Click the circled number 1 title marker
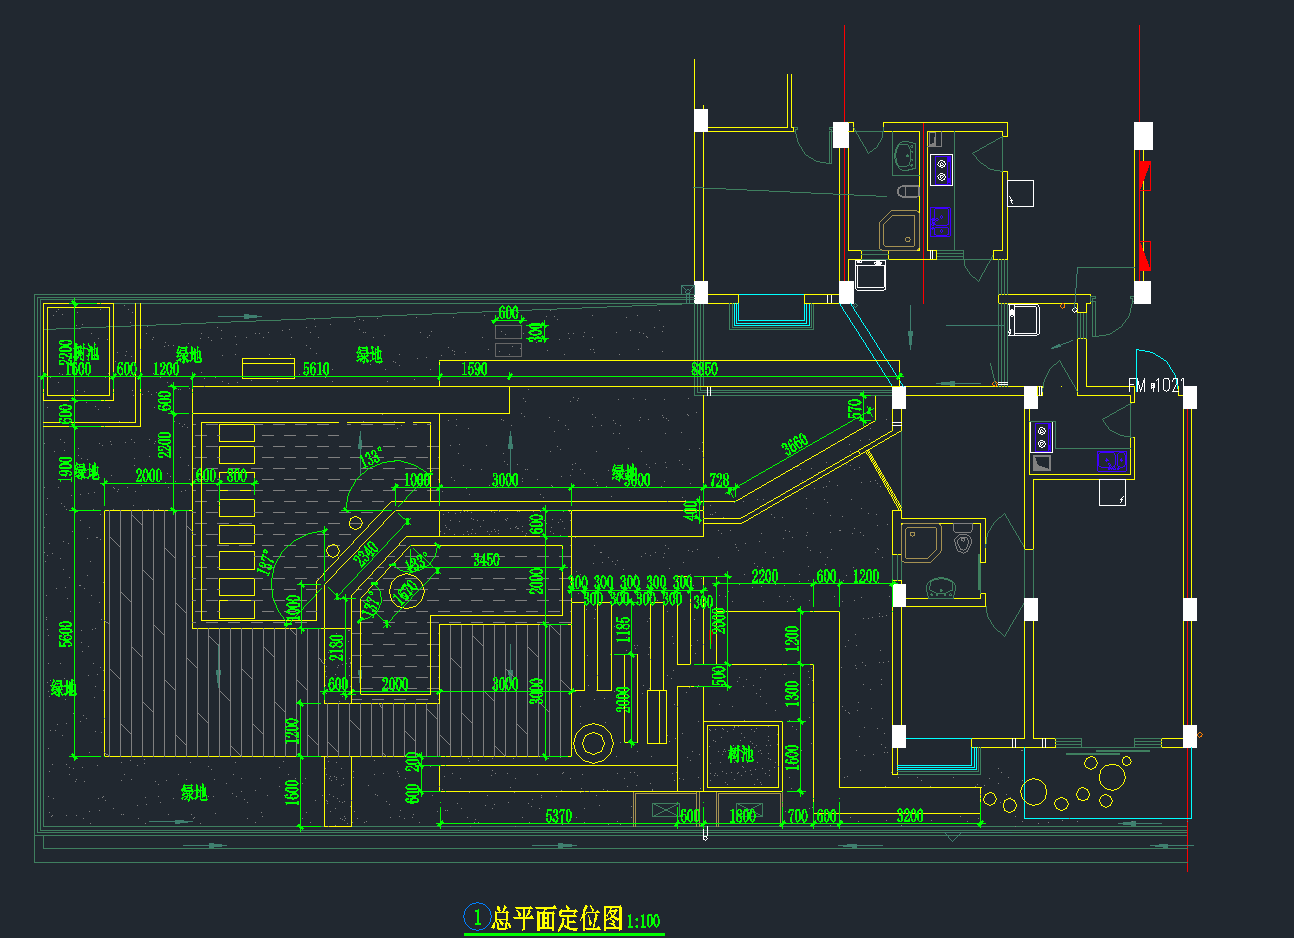The height and width of the screenshot is (938, 1294). tap(477, 916)
